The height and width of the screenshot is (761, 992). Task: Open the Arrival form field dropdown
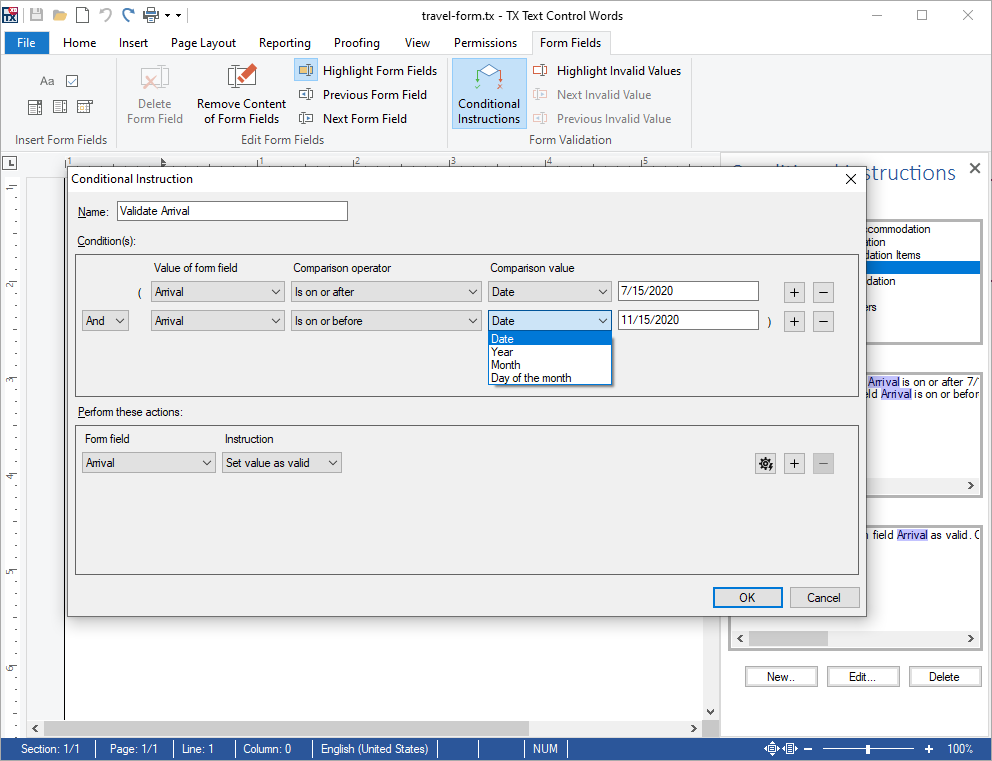pos(217,291)
